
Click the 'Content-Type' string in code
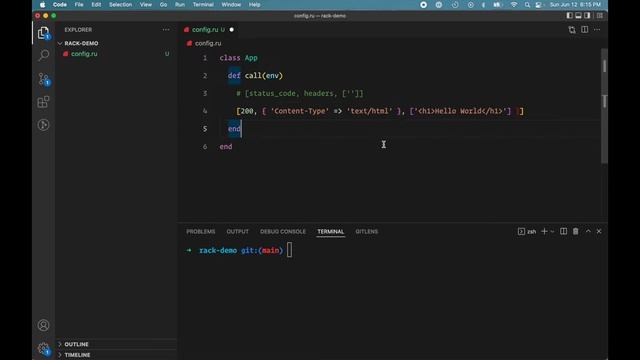tap(300, 111)
